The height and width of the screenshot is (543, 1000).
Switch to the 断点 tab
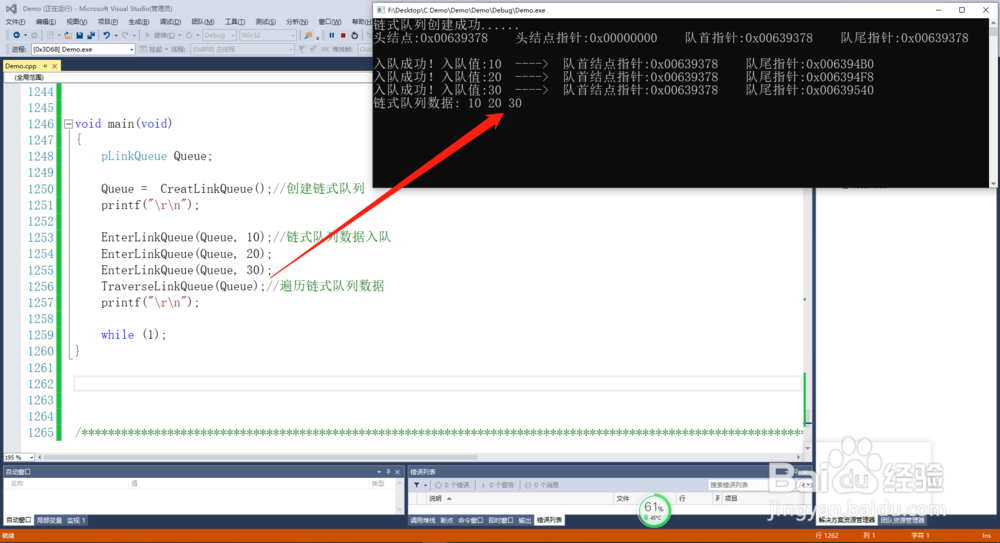click(x=446, y=520)
